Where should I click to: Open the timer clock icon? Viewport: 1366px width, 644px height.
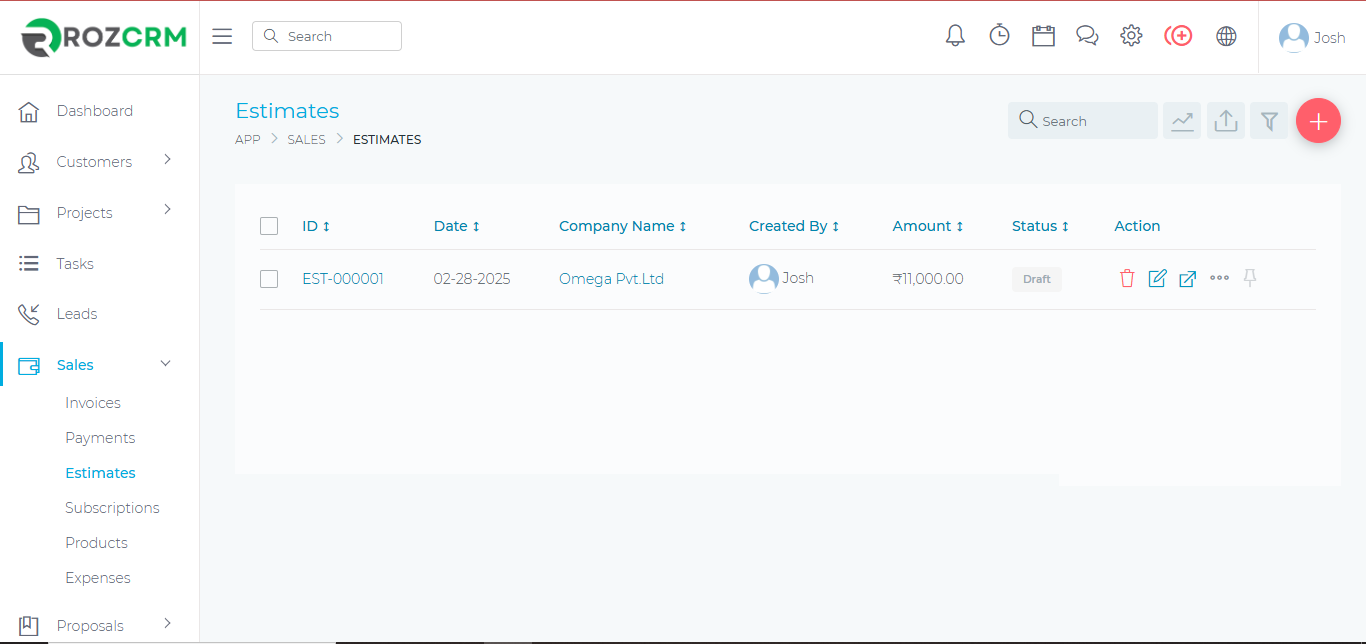tap(999, 36)
